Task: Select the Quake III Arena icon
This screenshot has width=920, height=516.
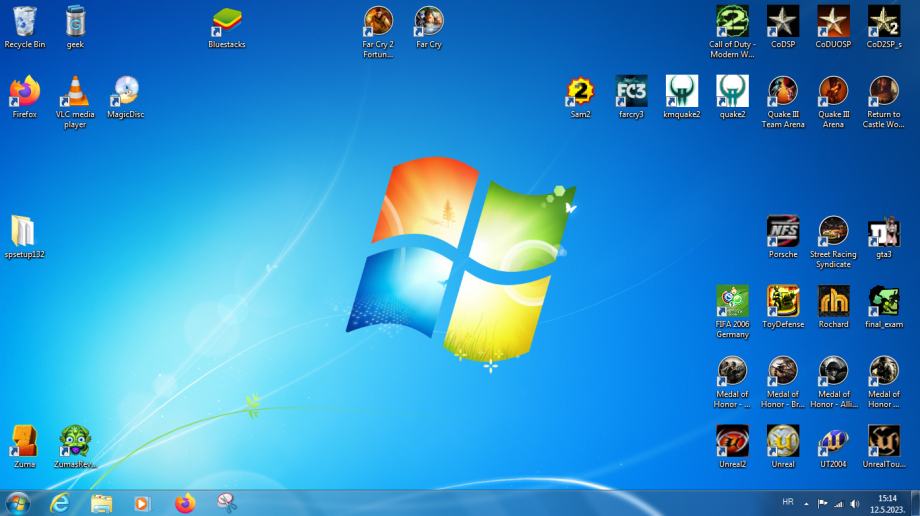Action: 833,102
